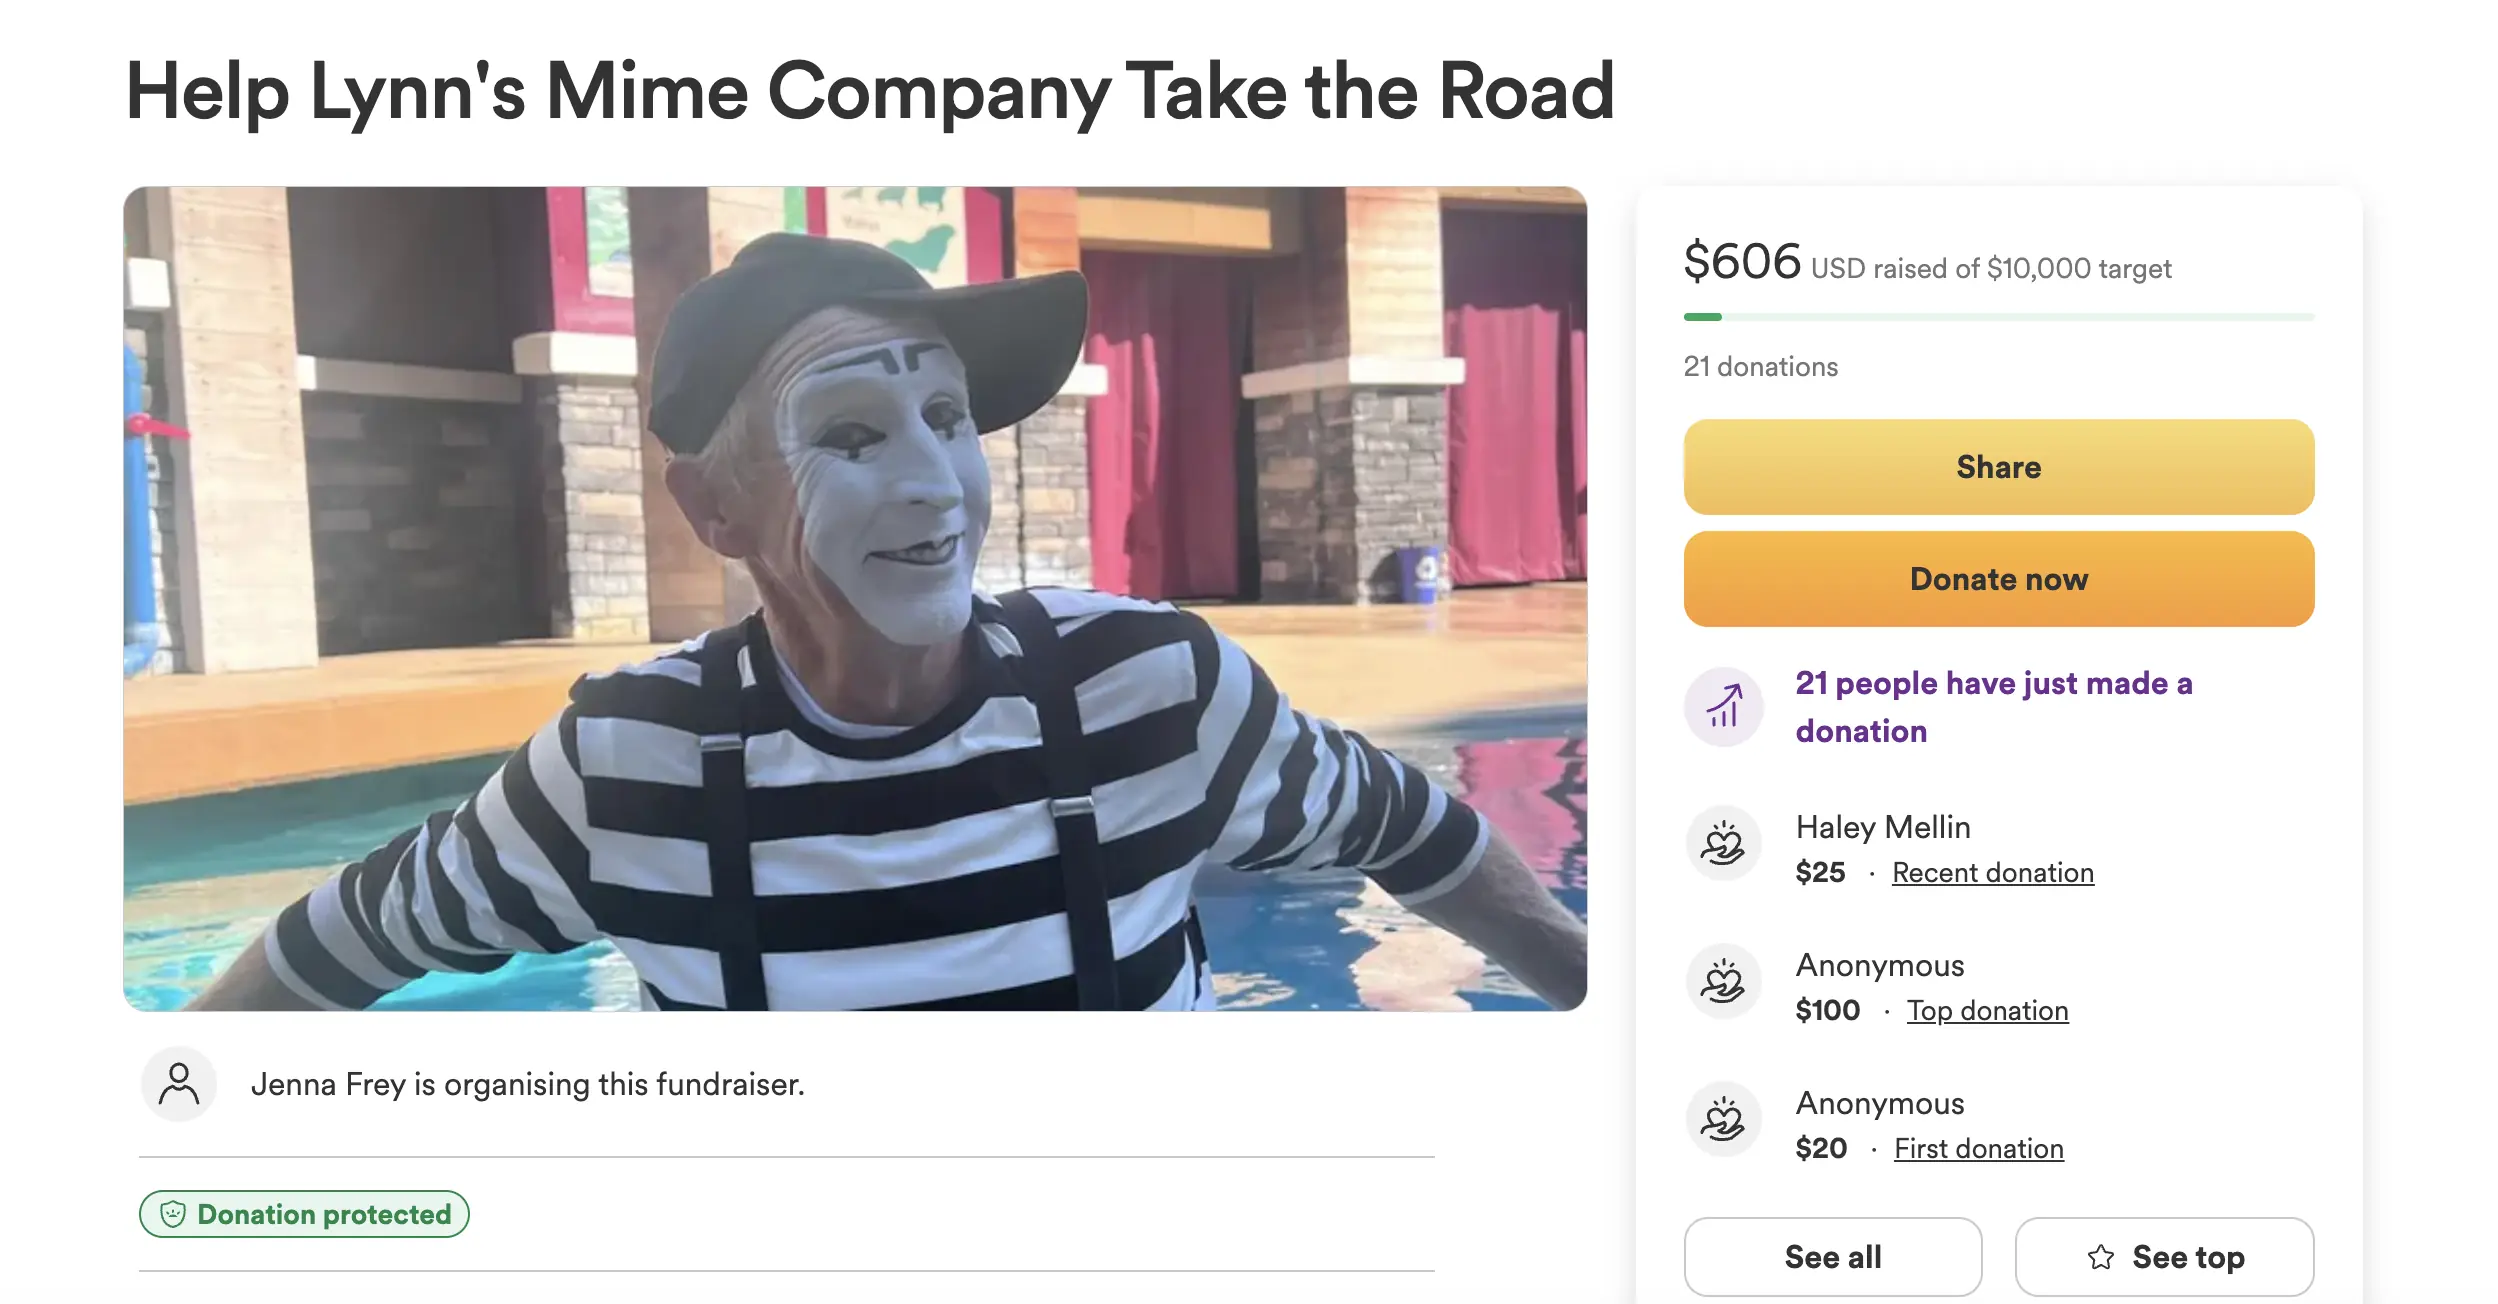Follow the Recent donation link

coord(1992,873)
